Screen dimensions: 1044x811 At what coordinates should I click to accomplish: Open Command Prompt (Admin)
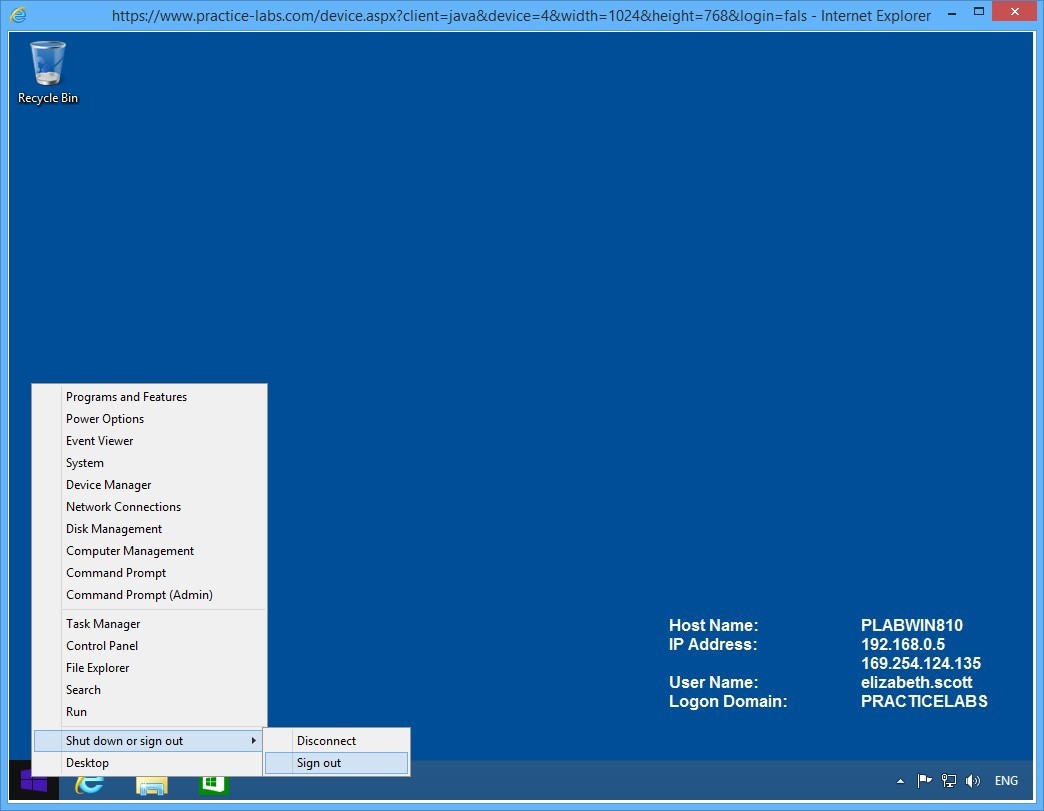[140, 594]
